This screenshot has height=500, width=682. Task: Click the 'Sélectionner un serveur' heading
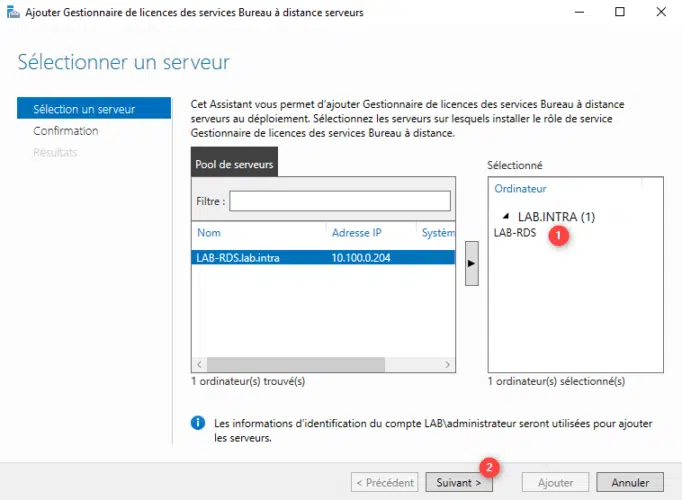click(124, 62)
